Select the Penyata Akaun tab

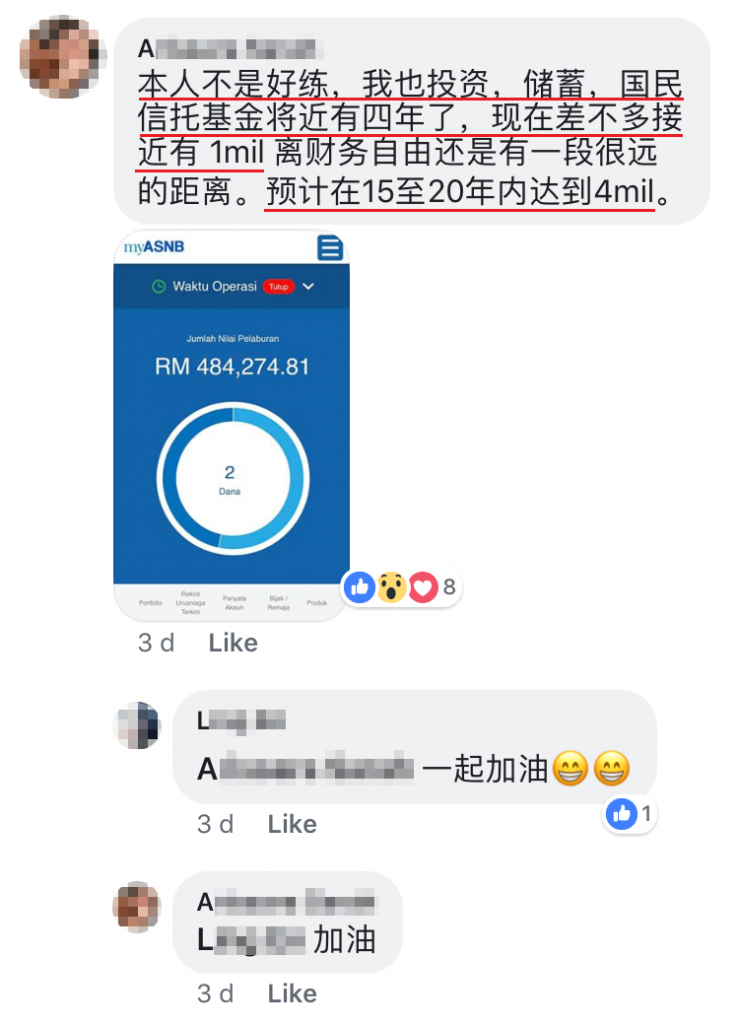[x=234, y=603]
